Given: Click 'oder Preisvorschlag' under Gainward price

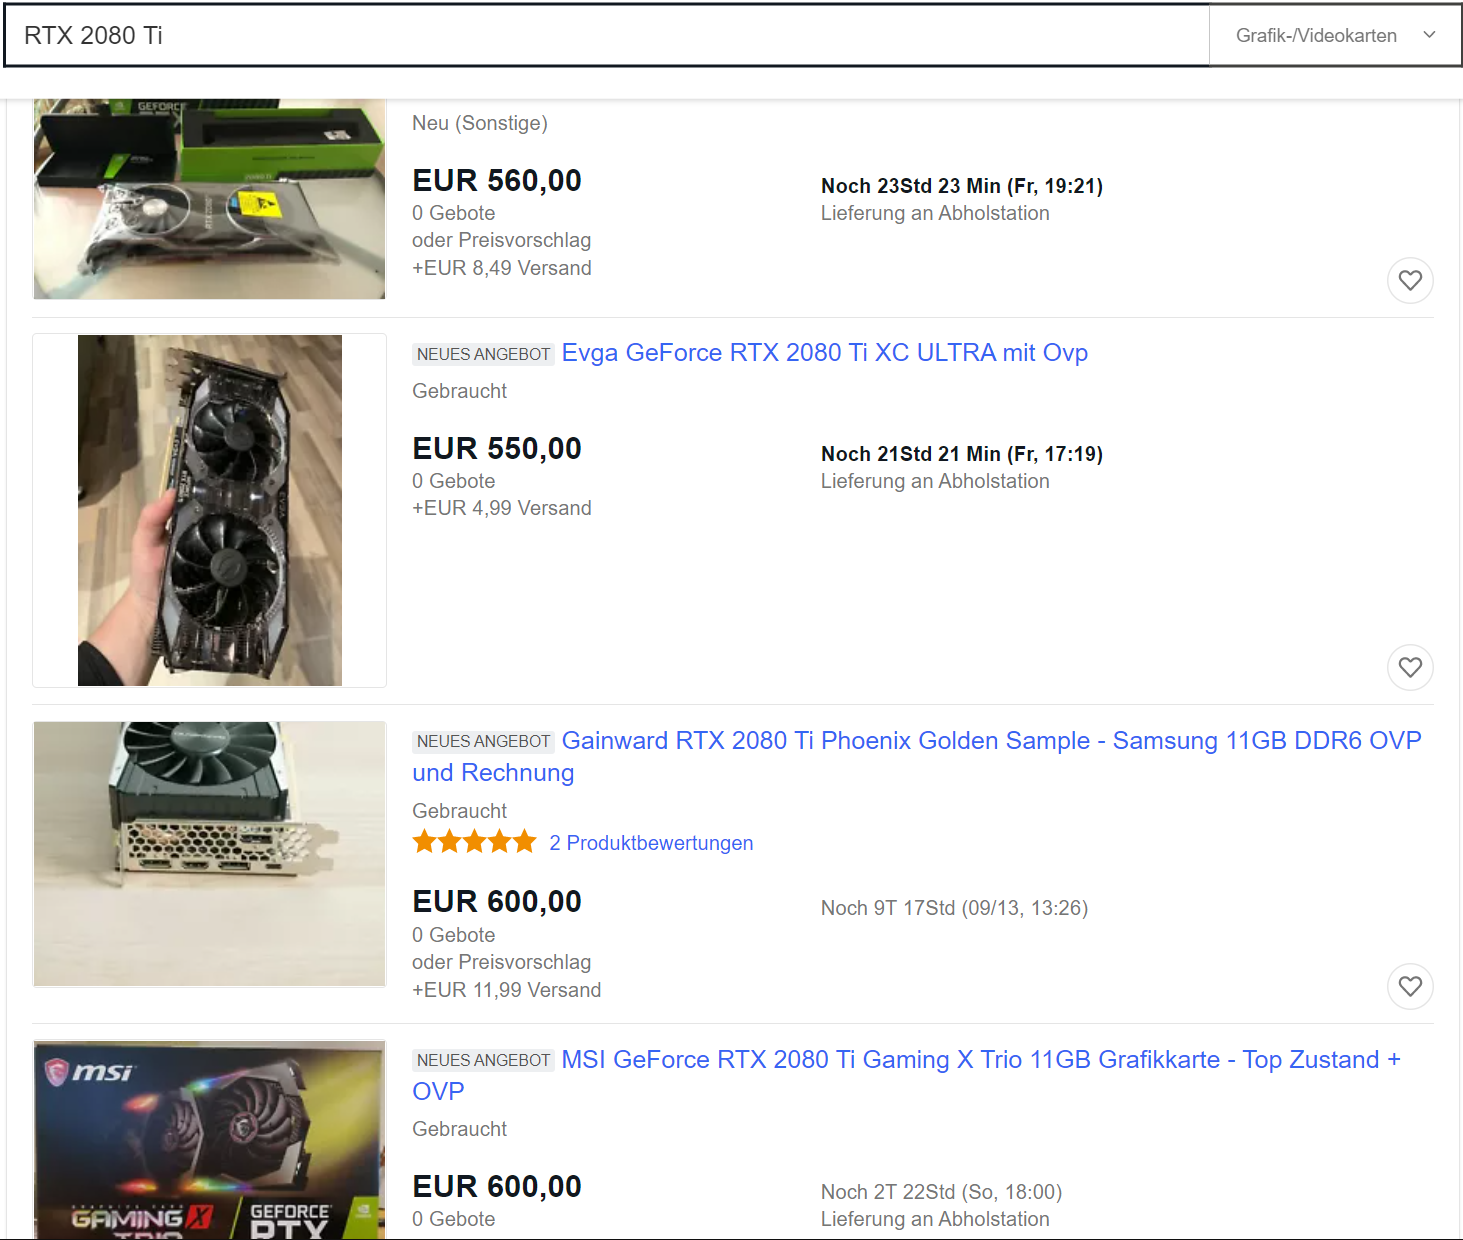Looking at the screenshot, I should pos(502,962).
